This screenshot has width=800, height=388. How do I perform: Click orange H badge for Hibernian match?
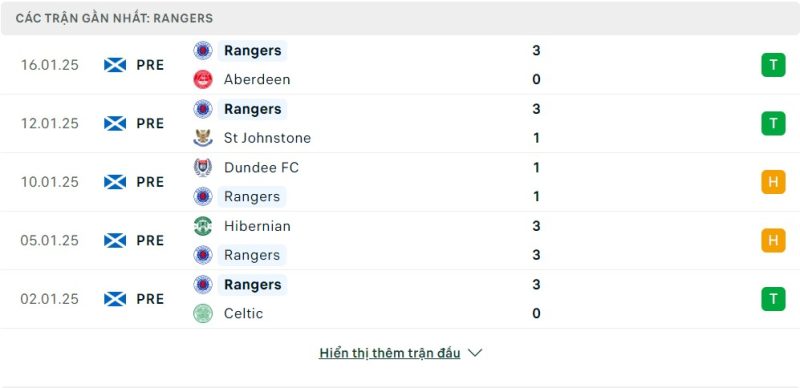pyautogui.click(x=773, y=240)
